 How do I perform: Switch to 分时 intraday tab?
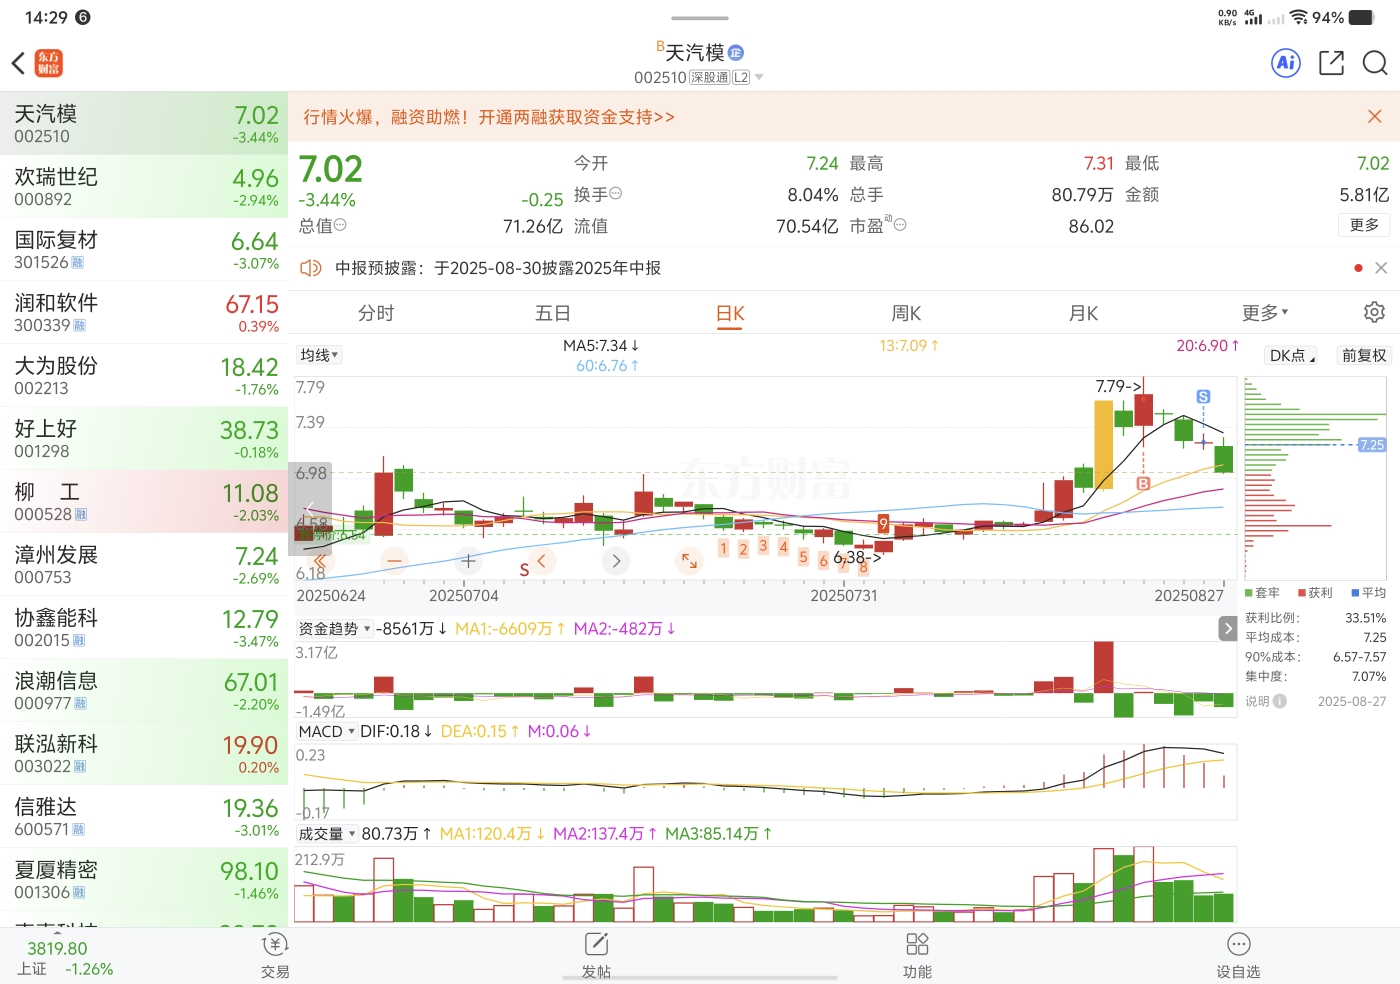[376, 313]
